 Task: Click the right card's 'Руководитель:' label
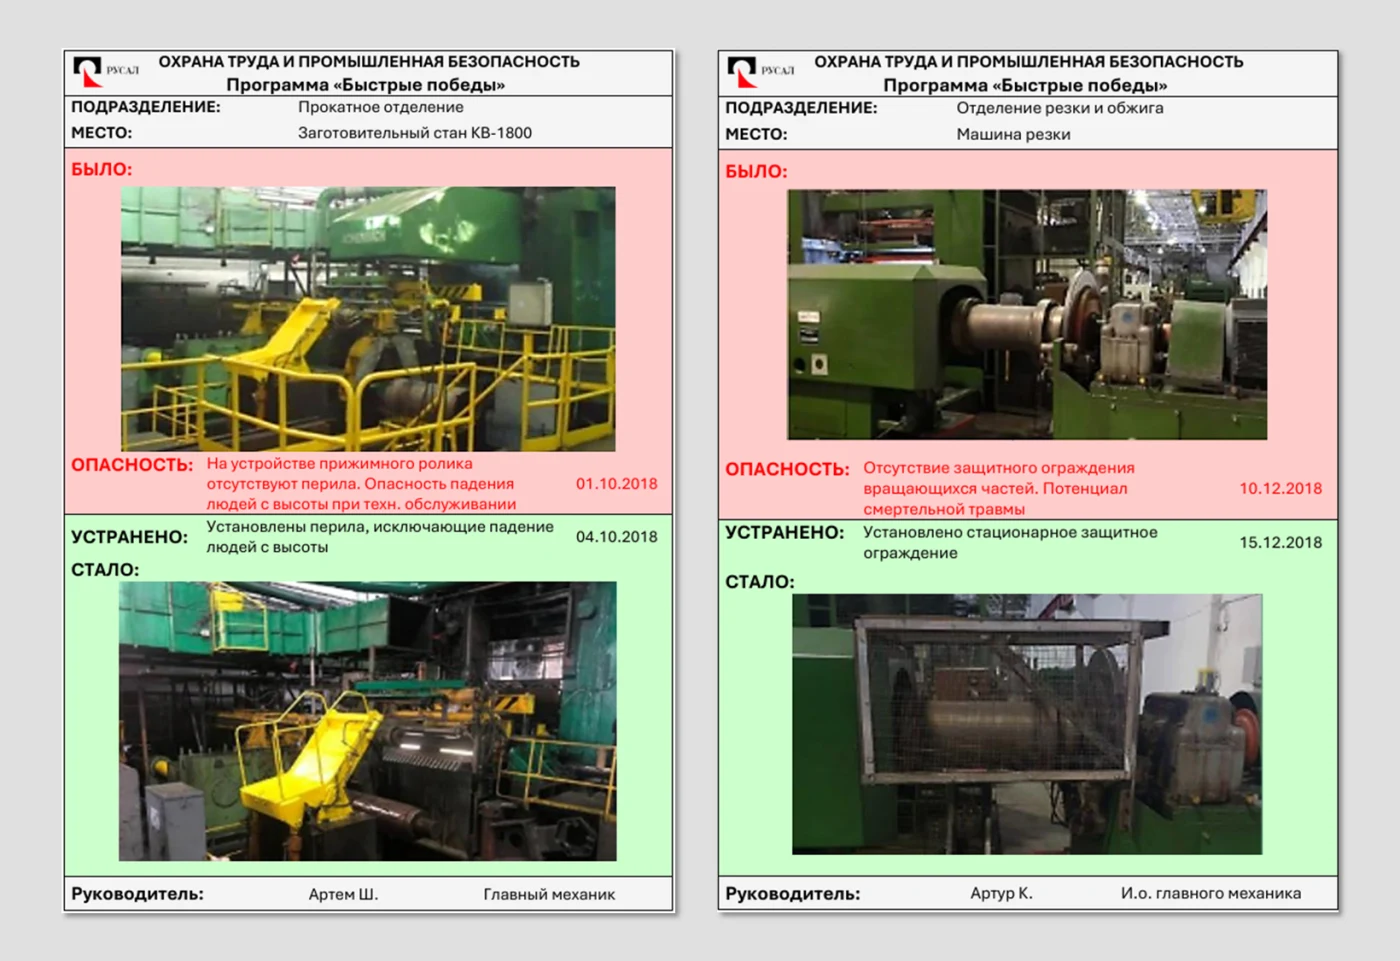click(x=793, y=893)
